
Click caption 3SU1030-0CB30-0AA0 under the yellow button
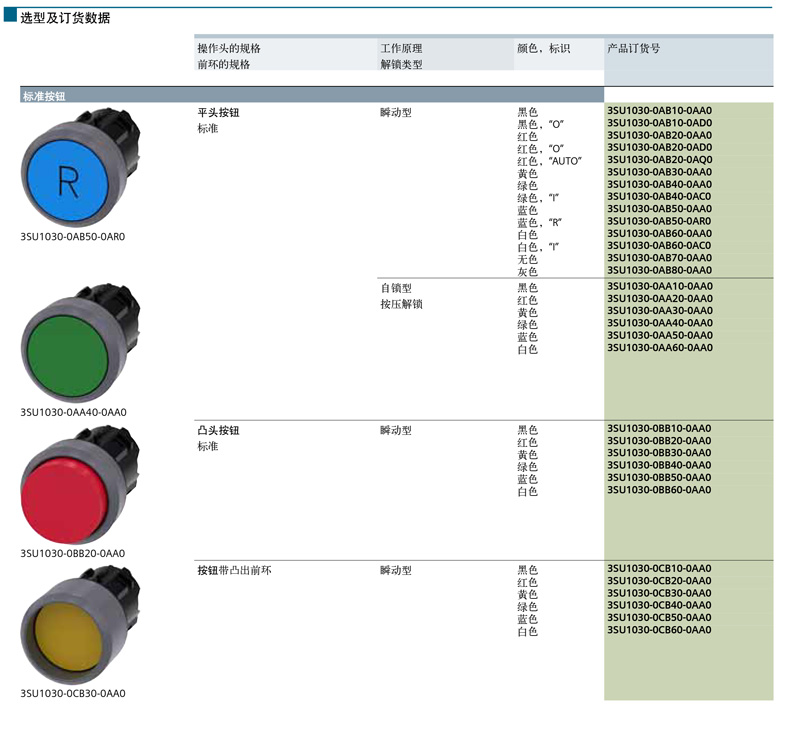tap(73, 693)
